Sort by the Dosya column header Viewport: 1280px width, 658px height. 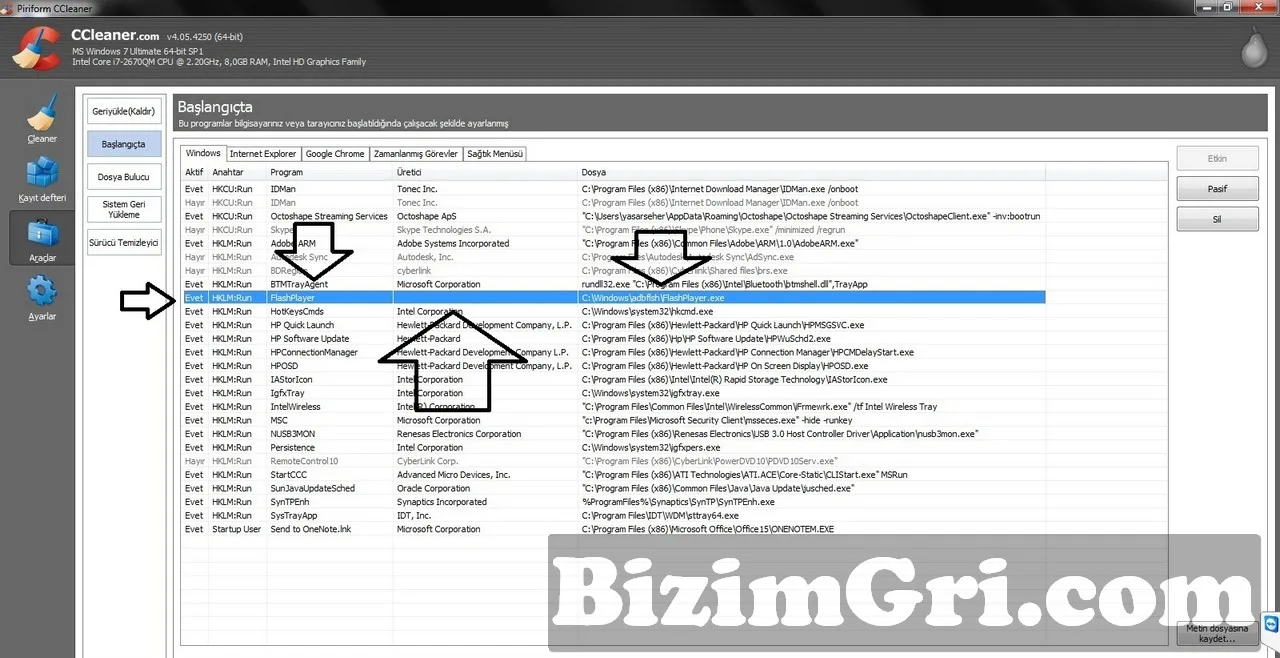coord(812,173)
